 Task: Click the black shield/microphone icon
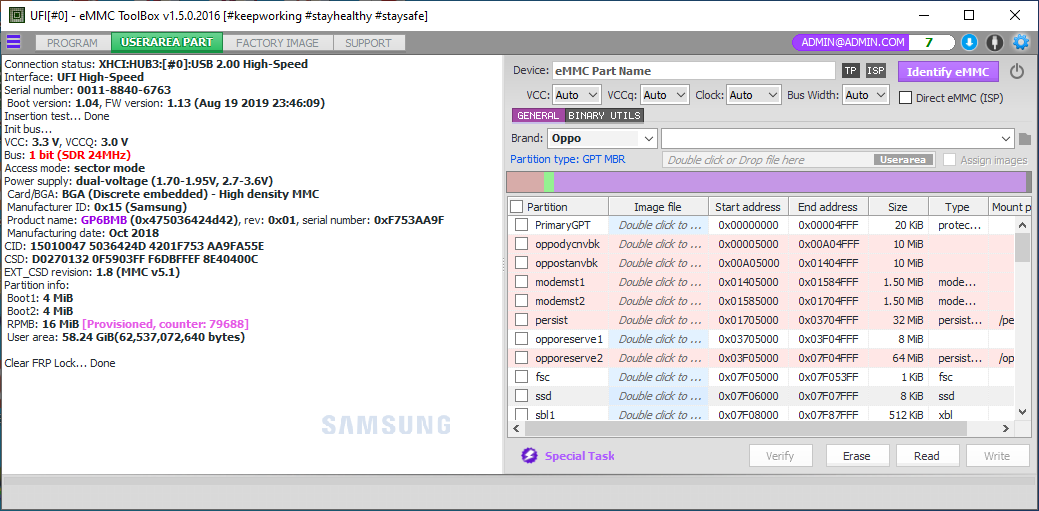pyautogui.click(x=995, y=42)
